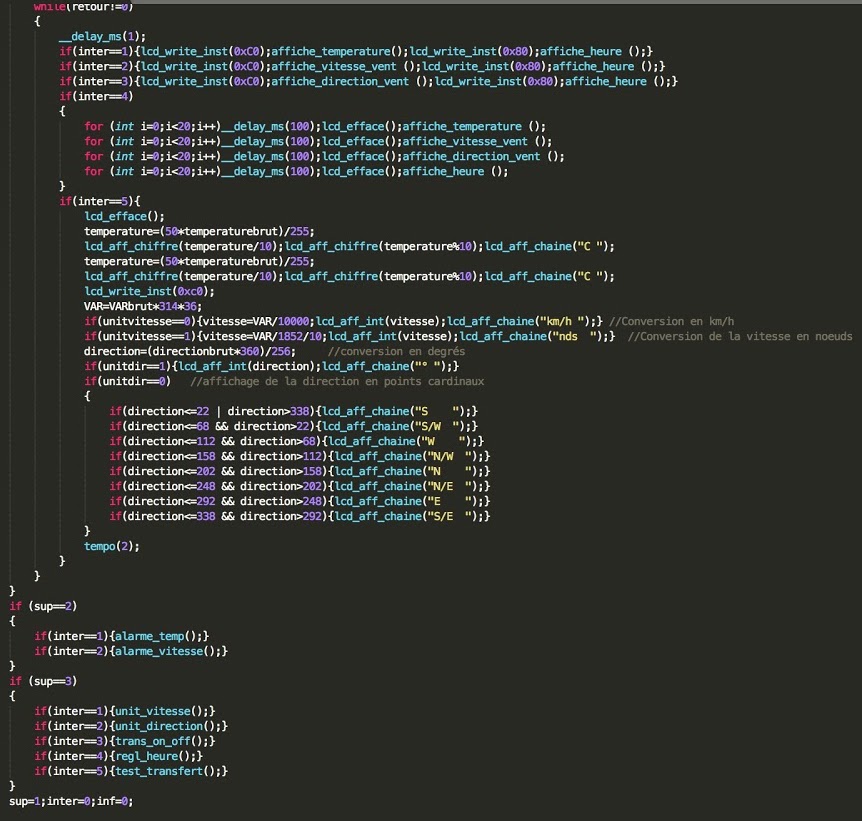Click the "Conversion de la vitesse en noeuds" comment
The width and height of the screenshot is (862, 821).
tap(745, 336)
